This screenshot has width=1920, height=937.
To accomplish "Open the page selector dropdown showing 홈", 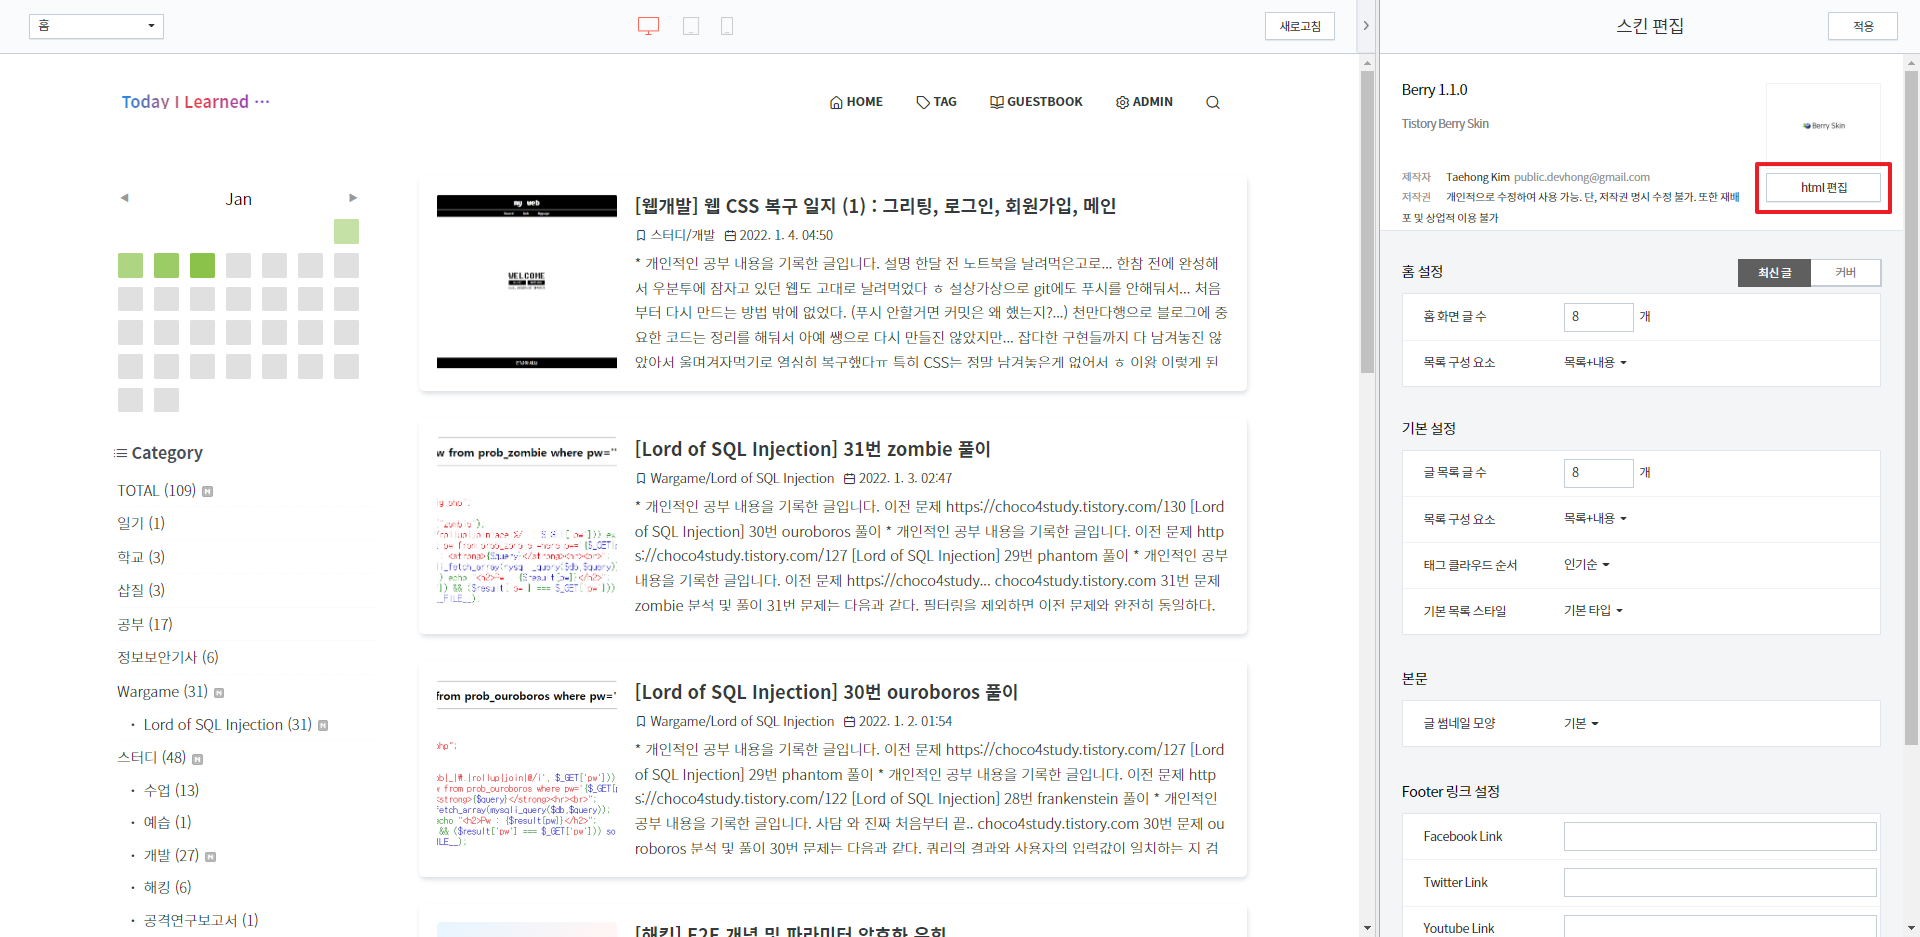I will point(96,26).
